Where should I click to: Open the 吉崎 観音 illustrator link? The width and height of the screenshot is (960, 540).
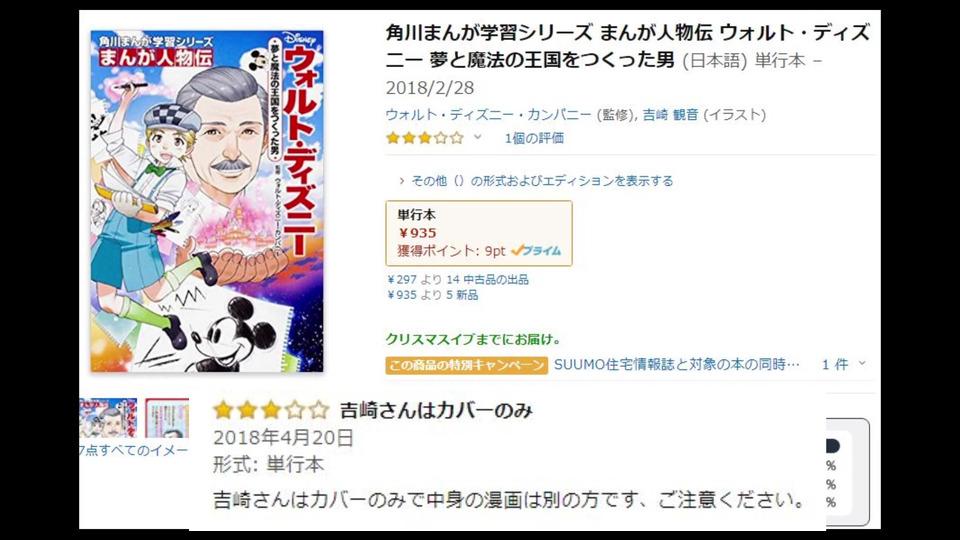[670, 114]
